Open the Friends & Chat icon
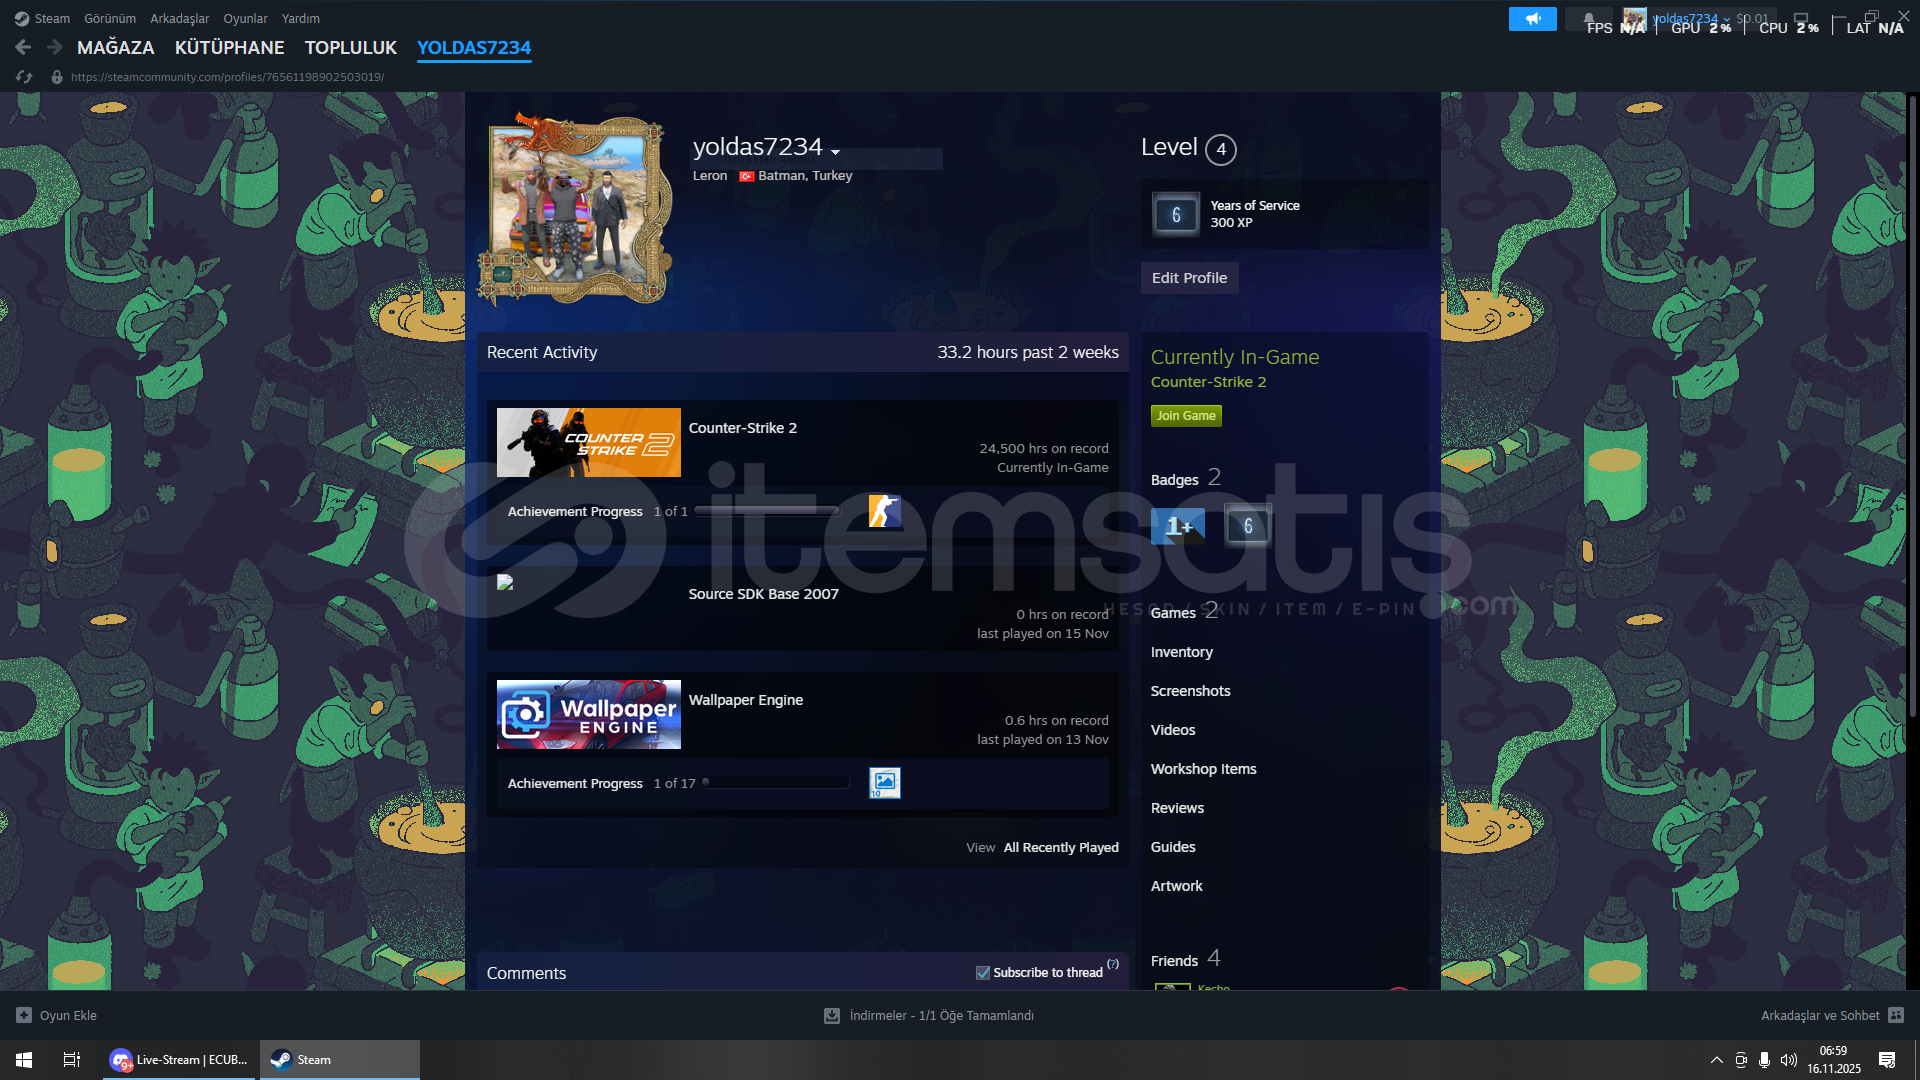Viewport: 1920px width, 1080px height. pos(1896,1015)
